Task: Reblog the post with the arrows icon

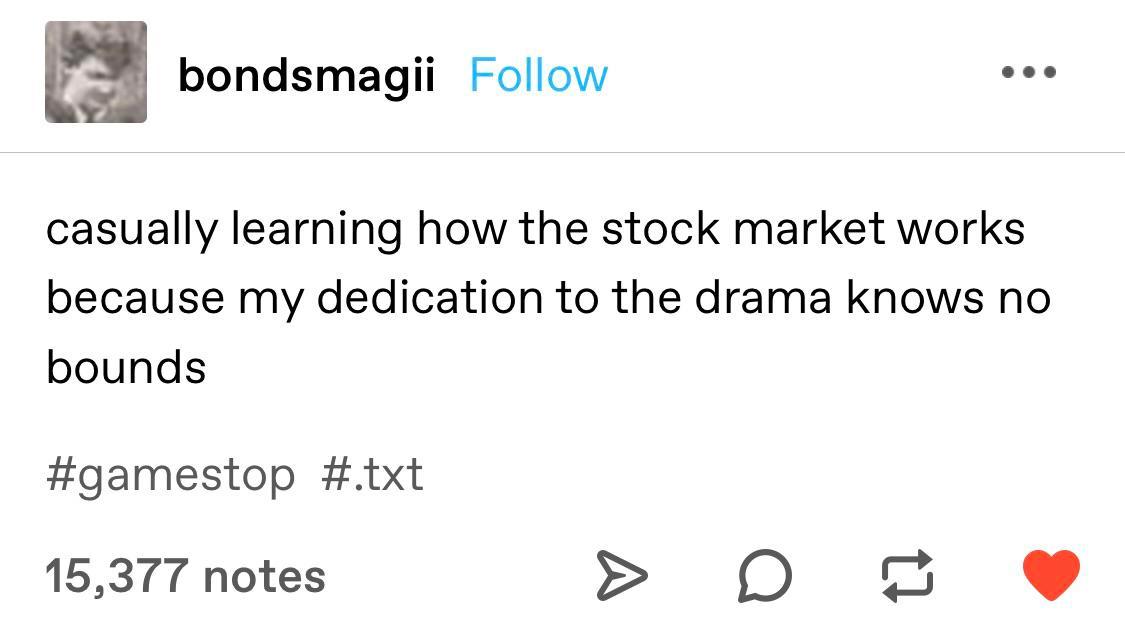Action: tap(907, 577)
